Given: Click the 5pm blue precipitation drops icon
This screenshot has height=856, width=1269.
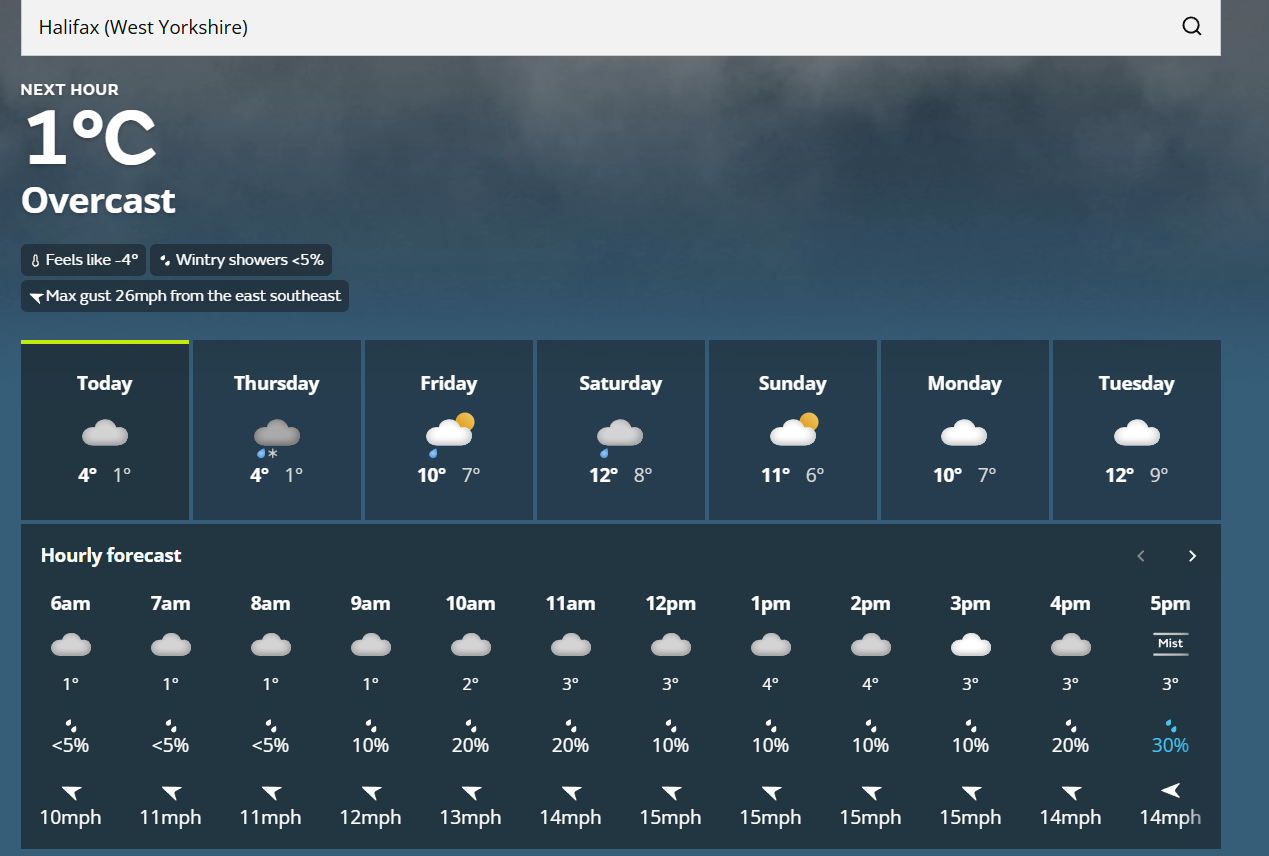Looking at the screenshot, I should coord(1171,725).
